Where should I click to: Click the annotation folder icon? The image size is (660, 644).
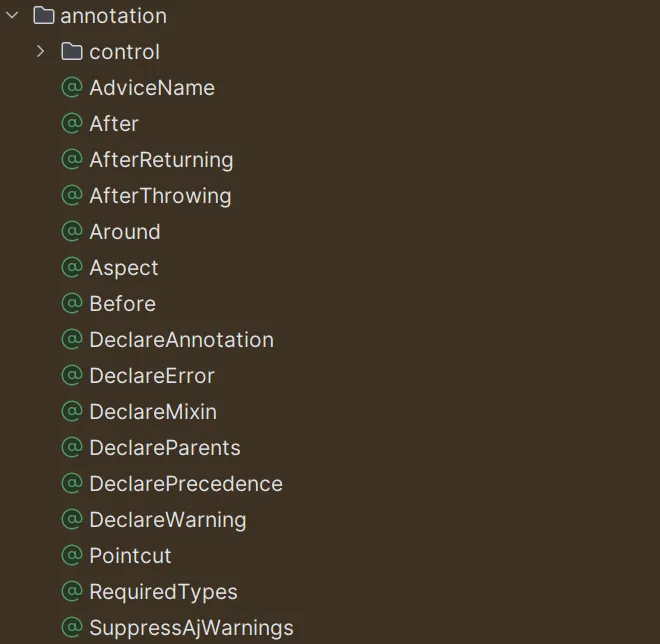click(43, 16)
